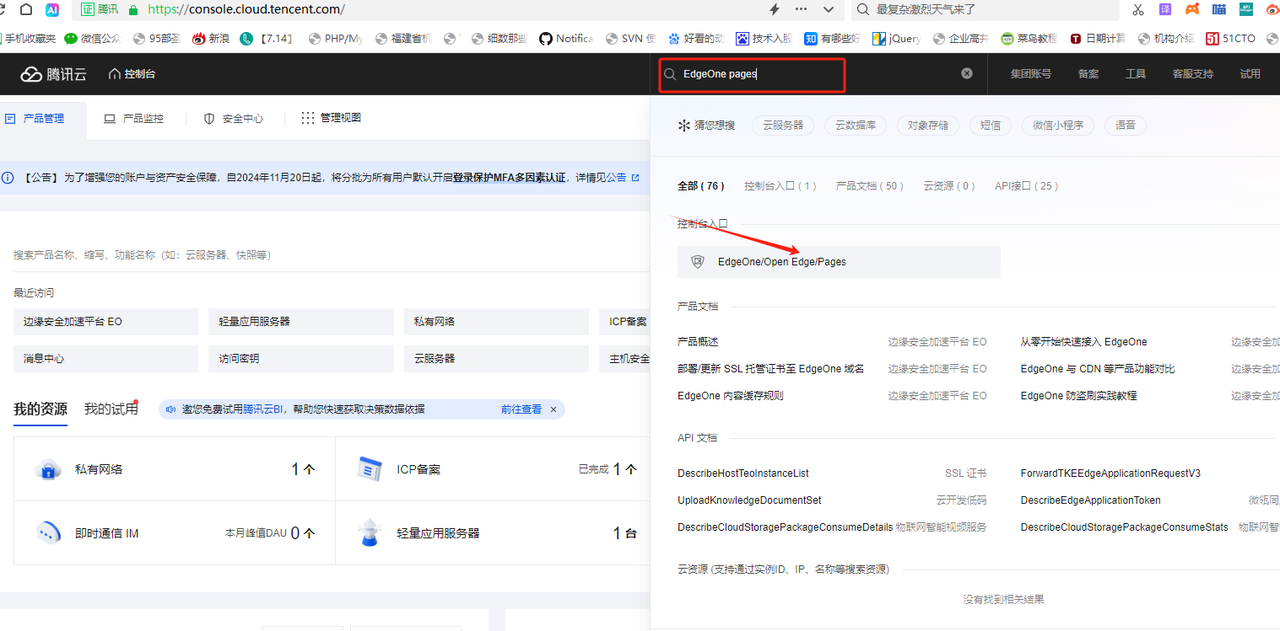
Task: Show 全部 (76) search results
Action: tap(701, 186)
